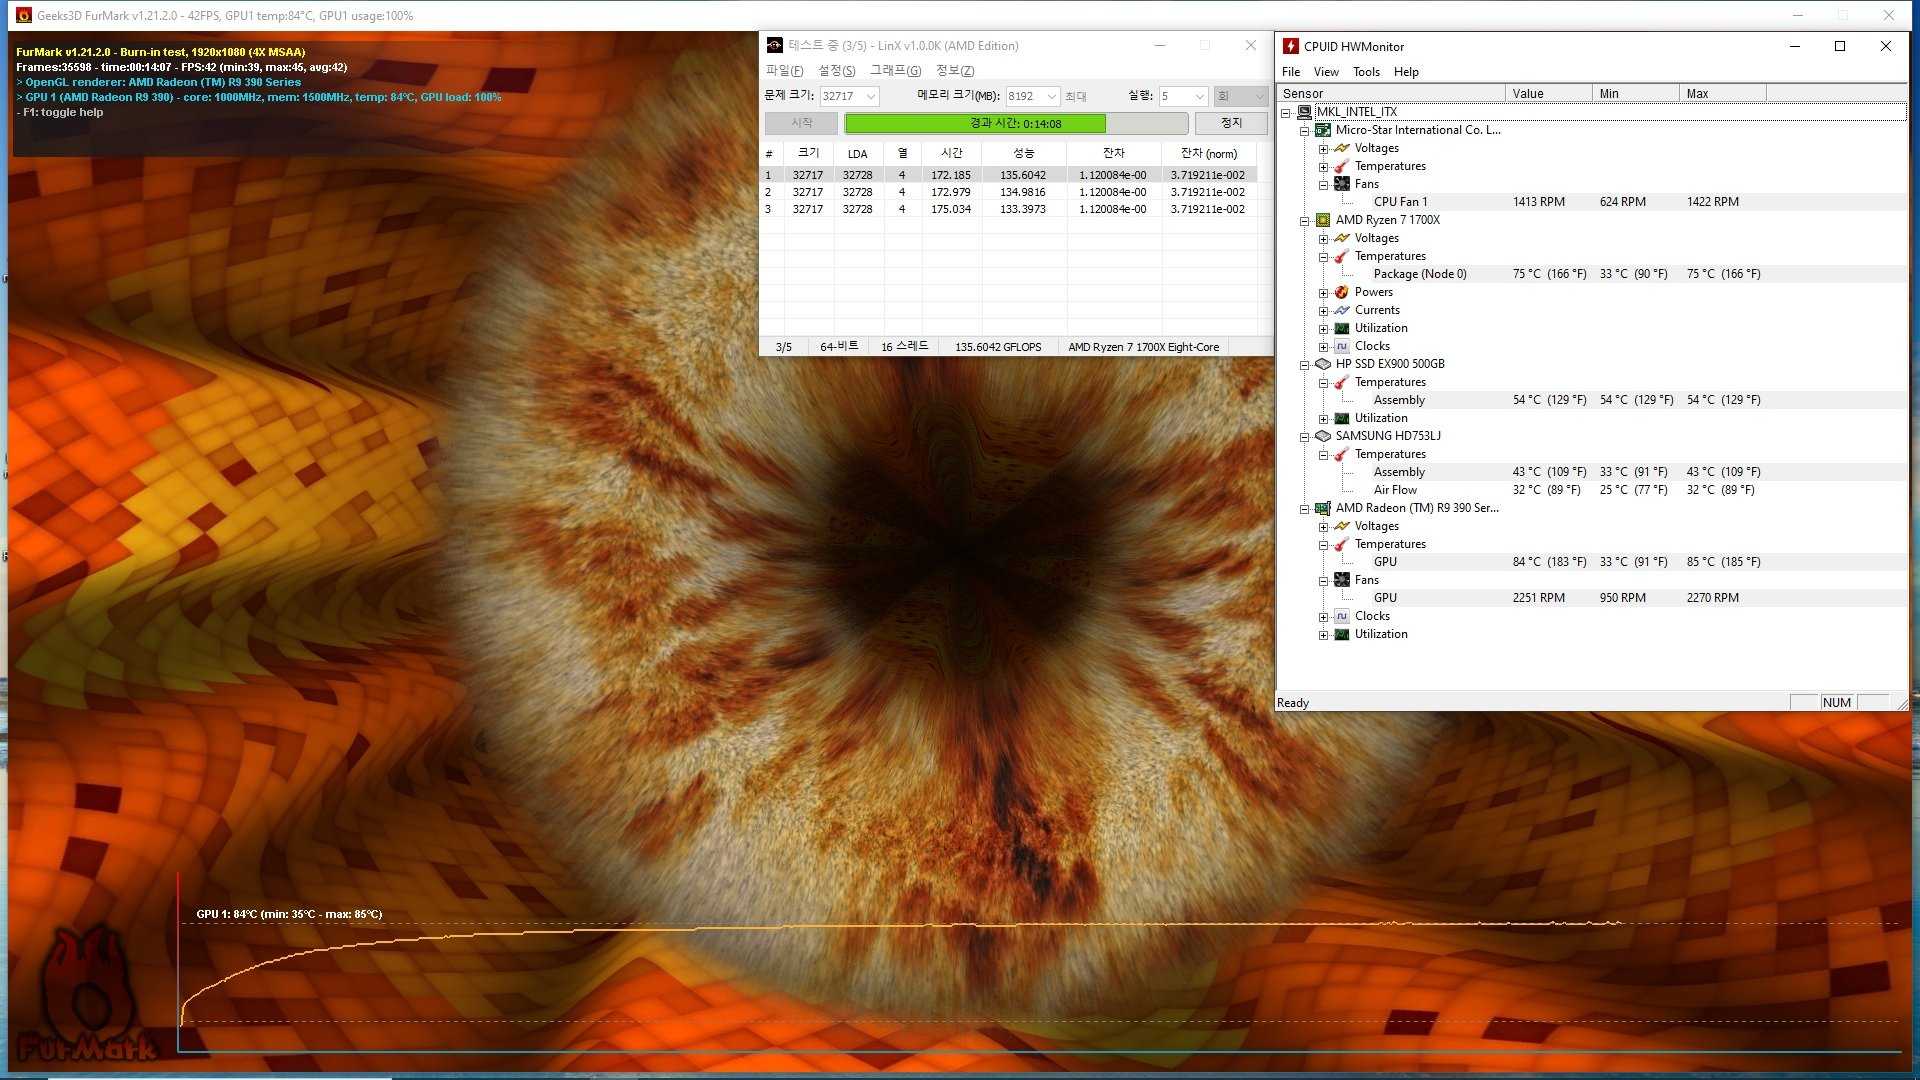Viewport: 1920px width, 1080px height.
Task: Open the Tools menu in HWMonitor
Action: tap(1366, 72)
